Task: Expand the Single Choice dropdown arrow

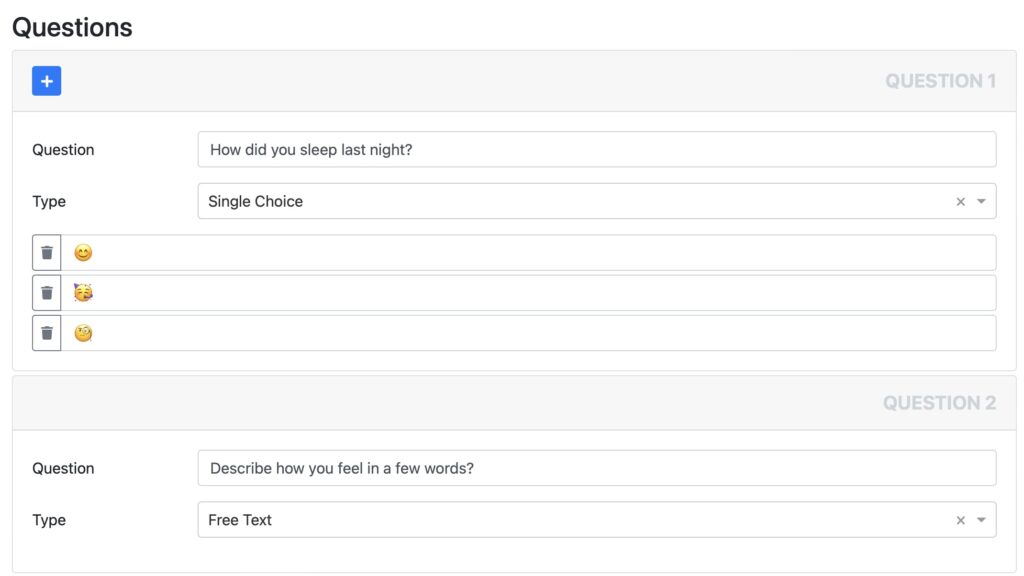Action: coord(981,202)
